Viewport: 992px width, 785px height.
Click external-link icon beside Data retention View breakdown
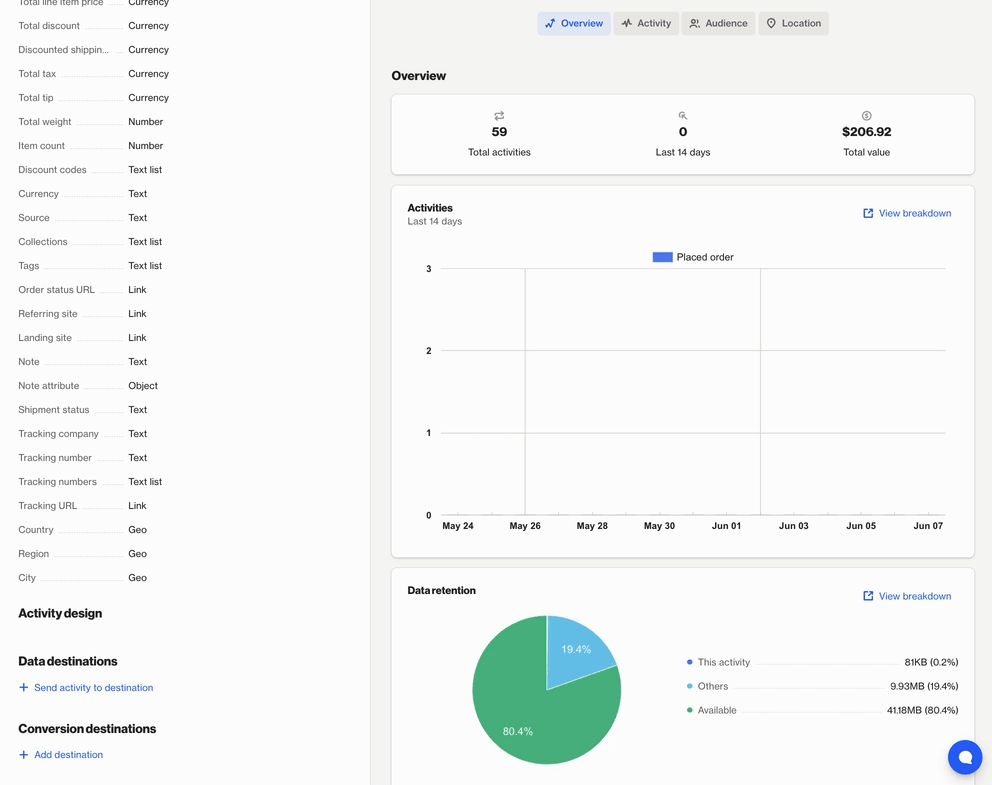(x=868, y=596)
